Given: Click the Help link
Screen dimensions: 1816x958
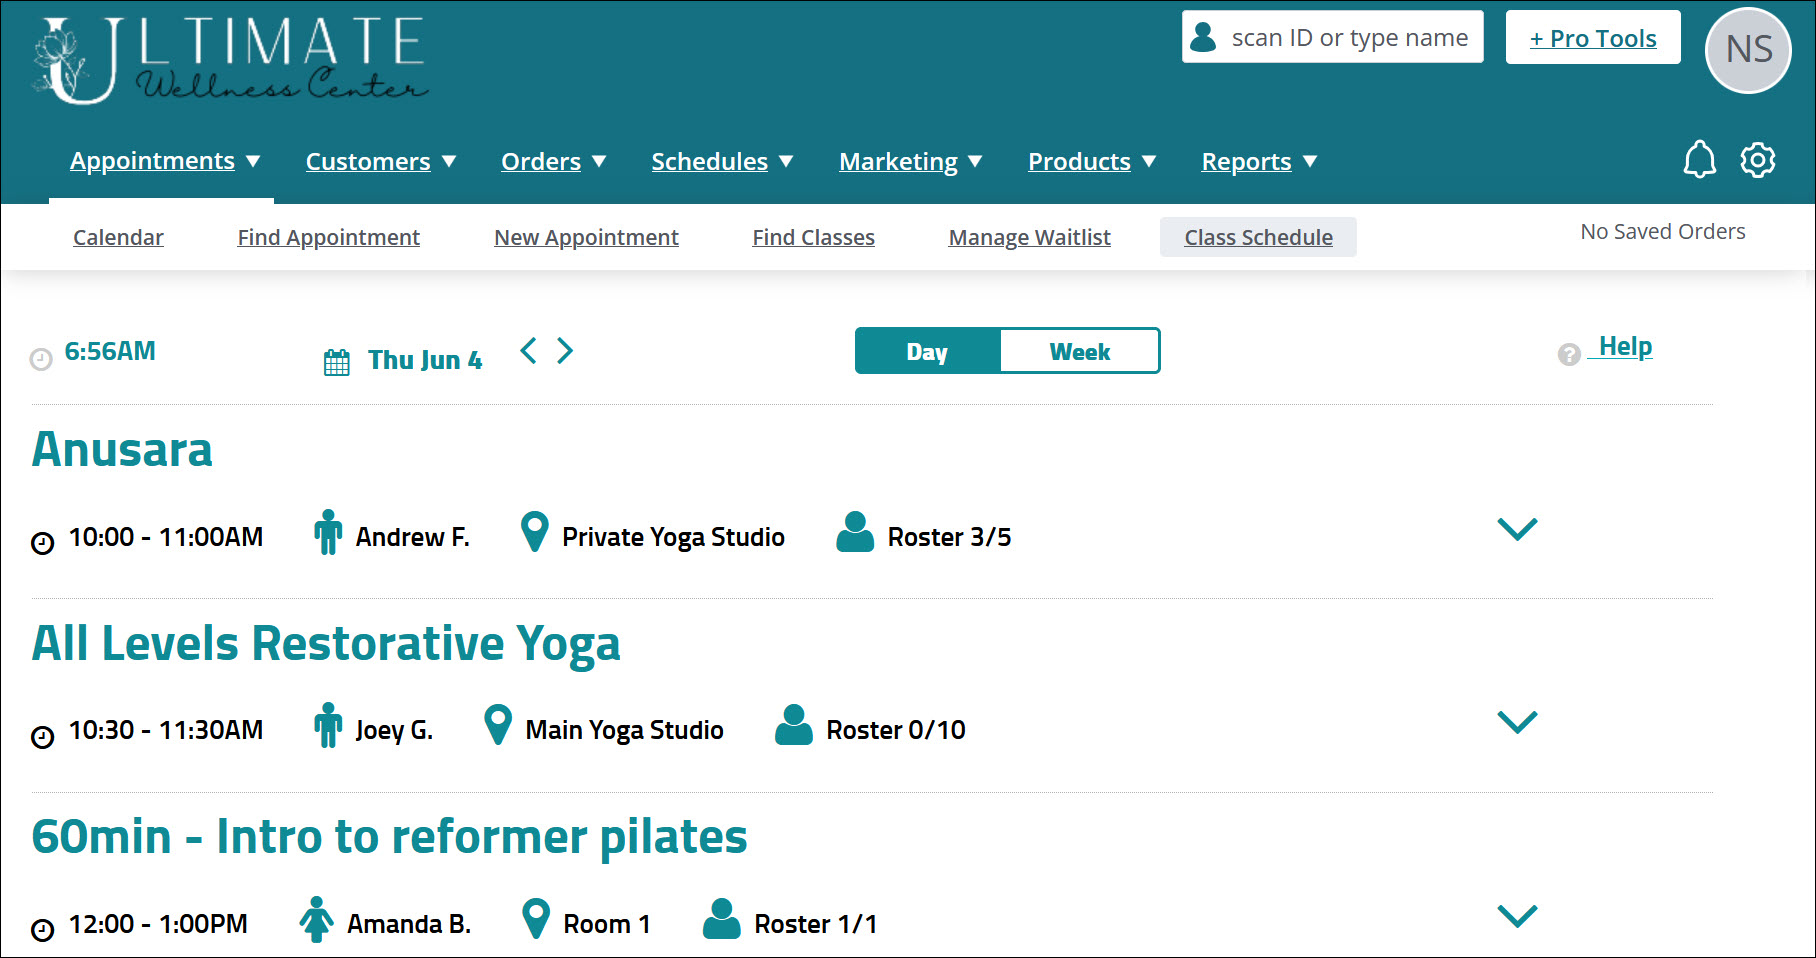Looking at the screenshot, I should (1625, 347).
